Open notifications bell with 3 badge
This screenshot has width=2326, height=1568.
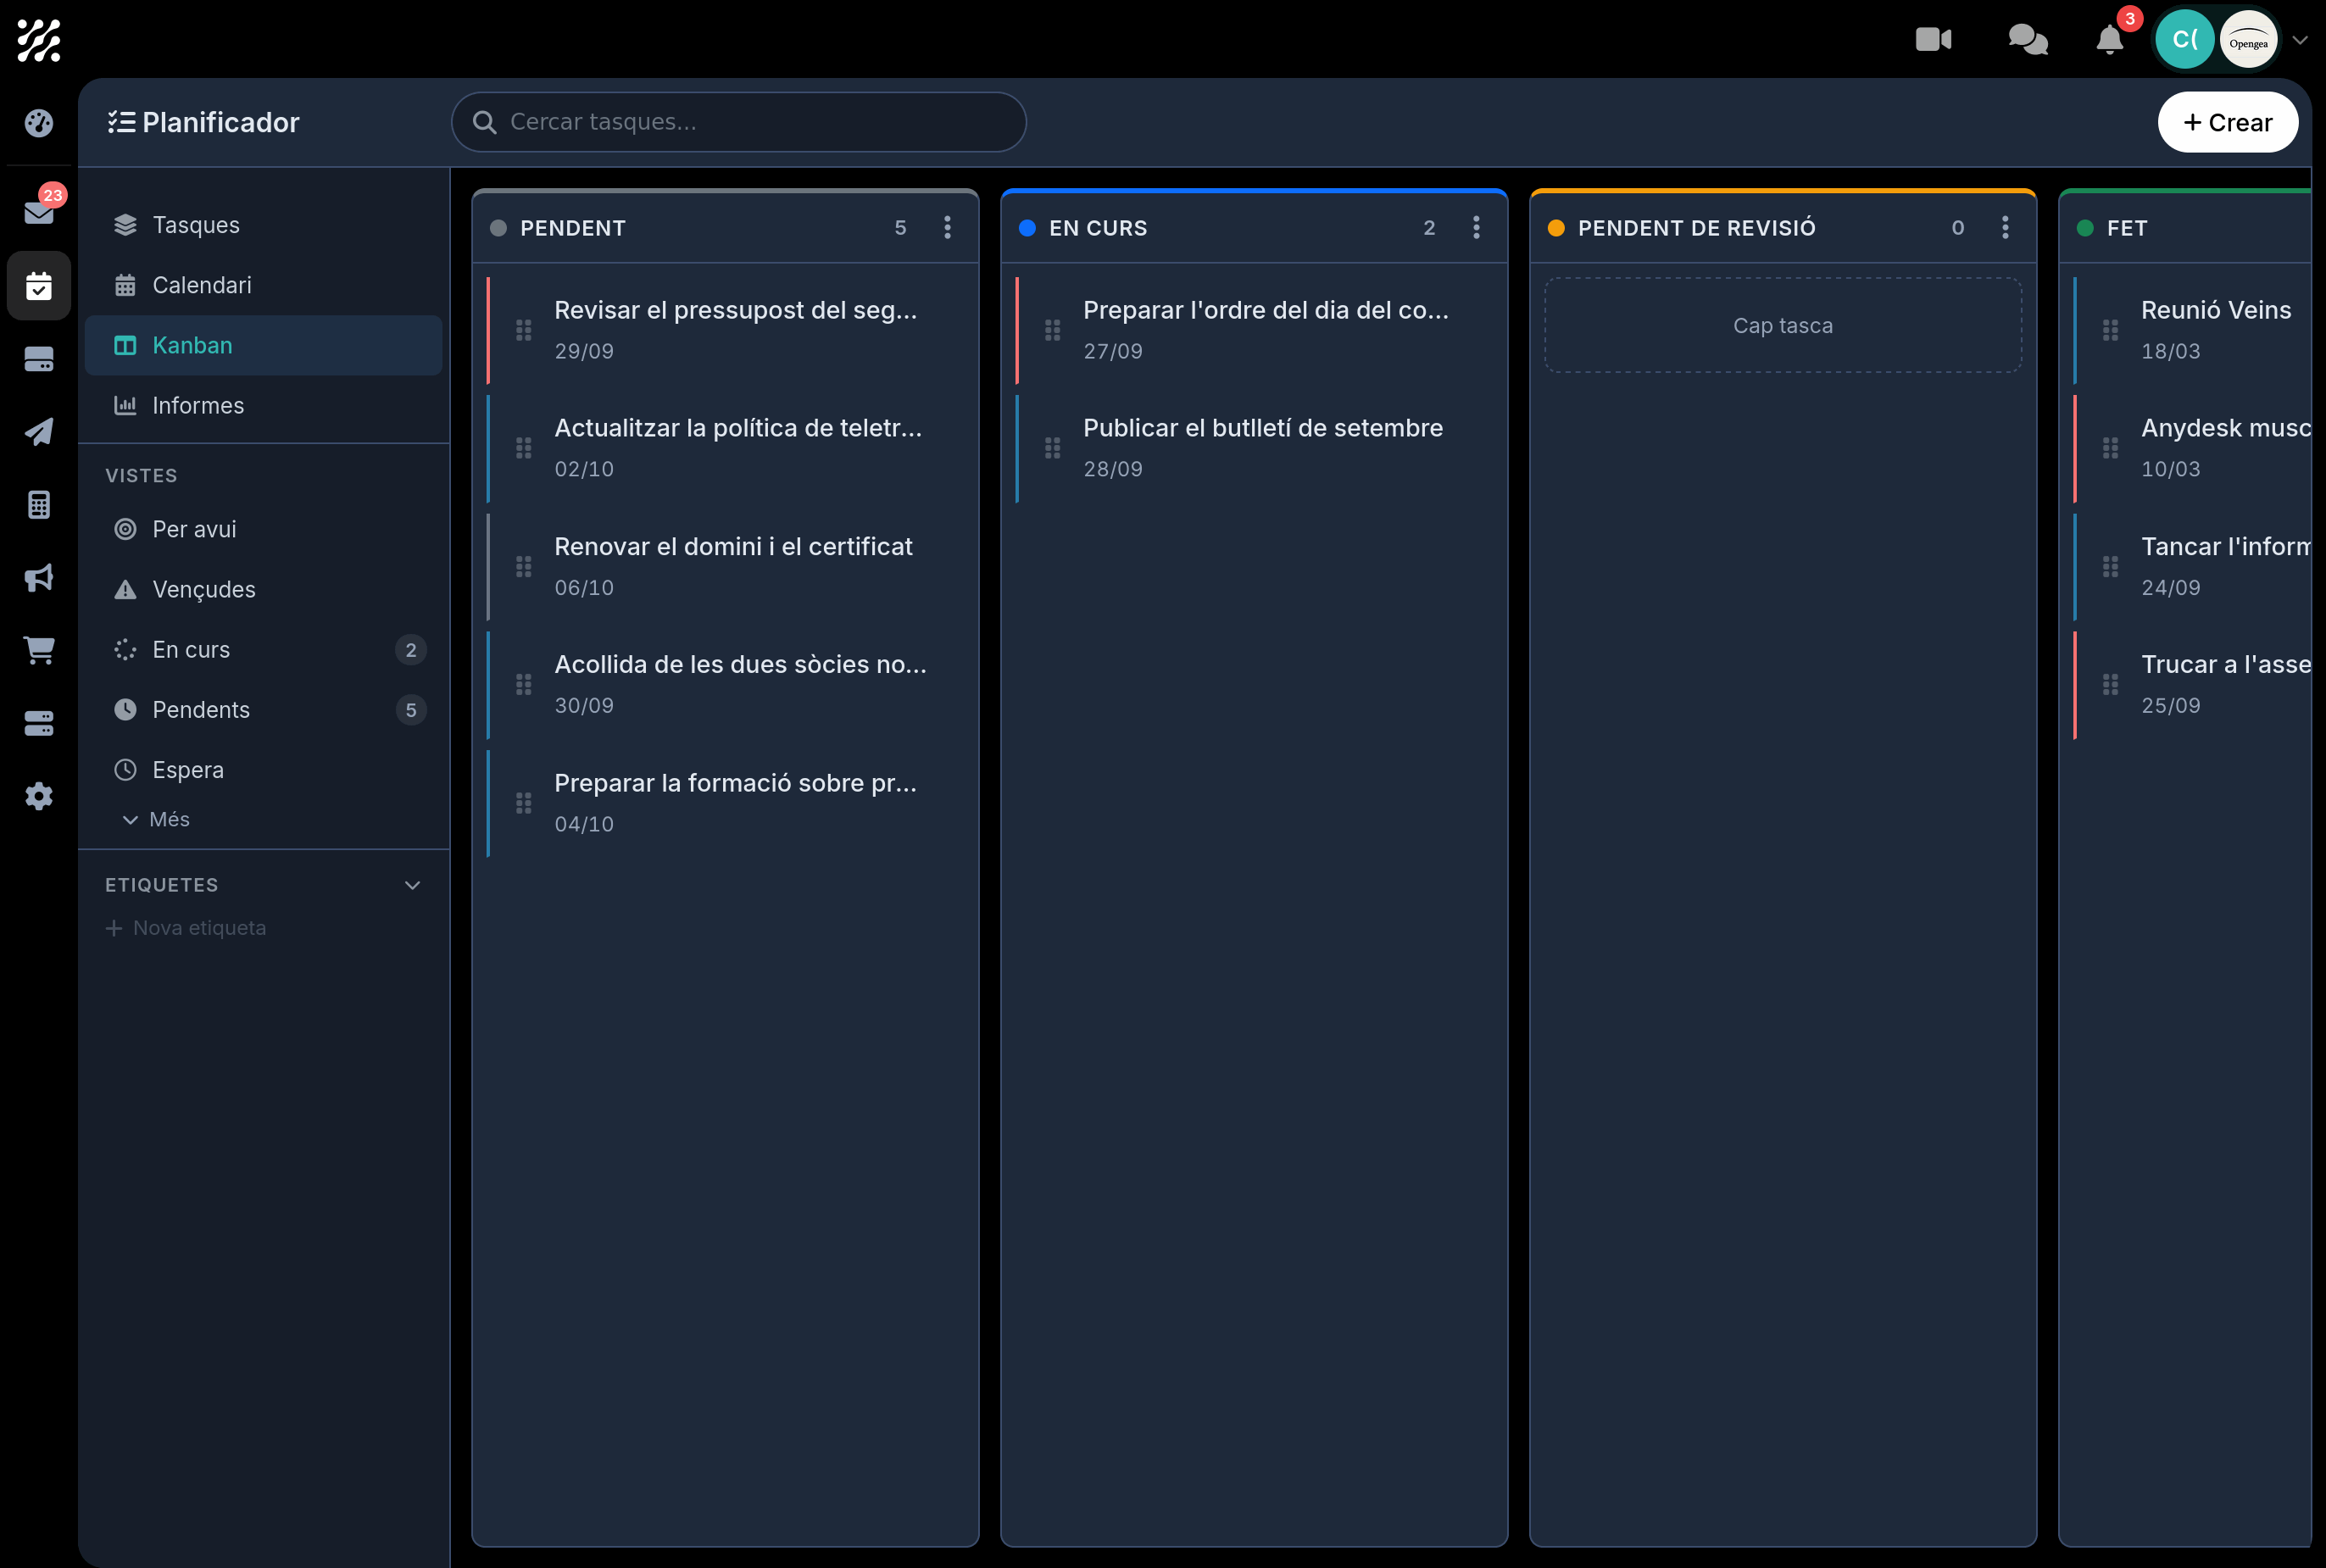[2109, 40]
